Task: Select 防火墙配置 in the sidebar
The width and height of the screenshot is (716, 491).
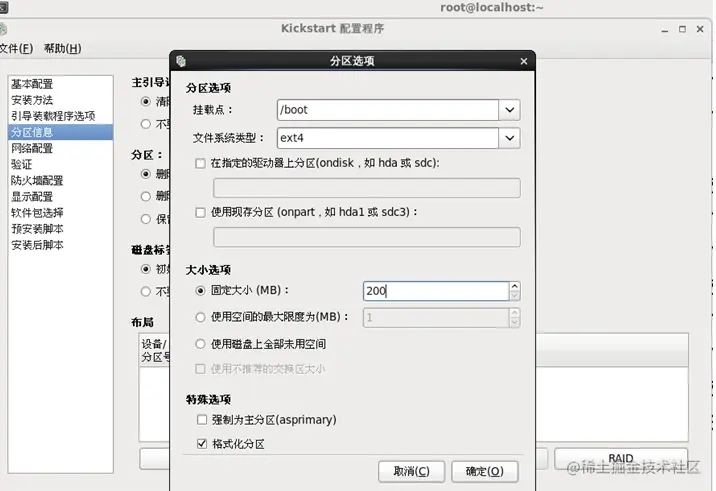Action: [60, 181]
